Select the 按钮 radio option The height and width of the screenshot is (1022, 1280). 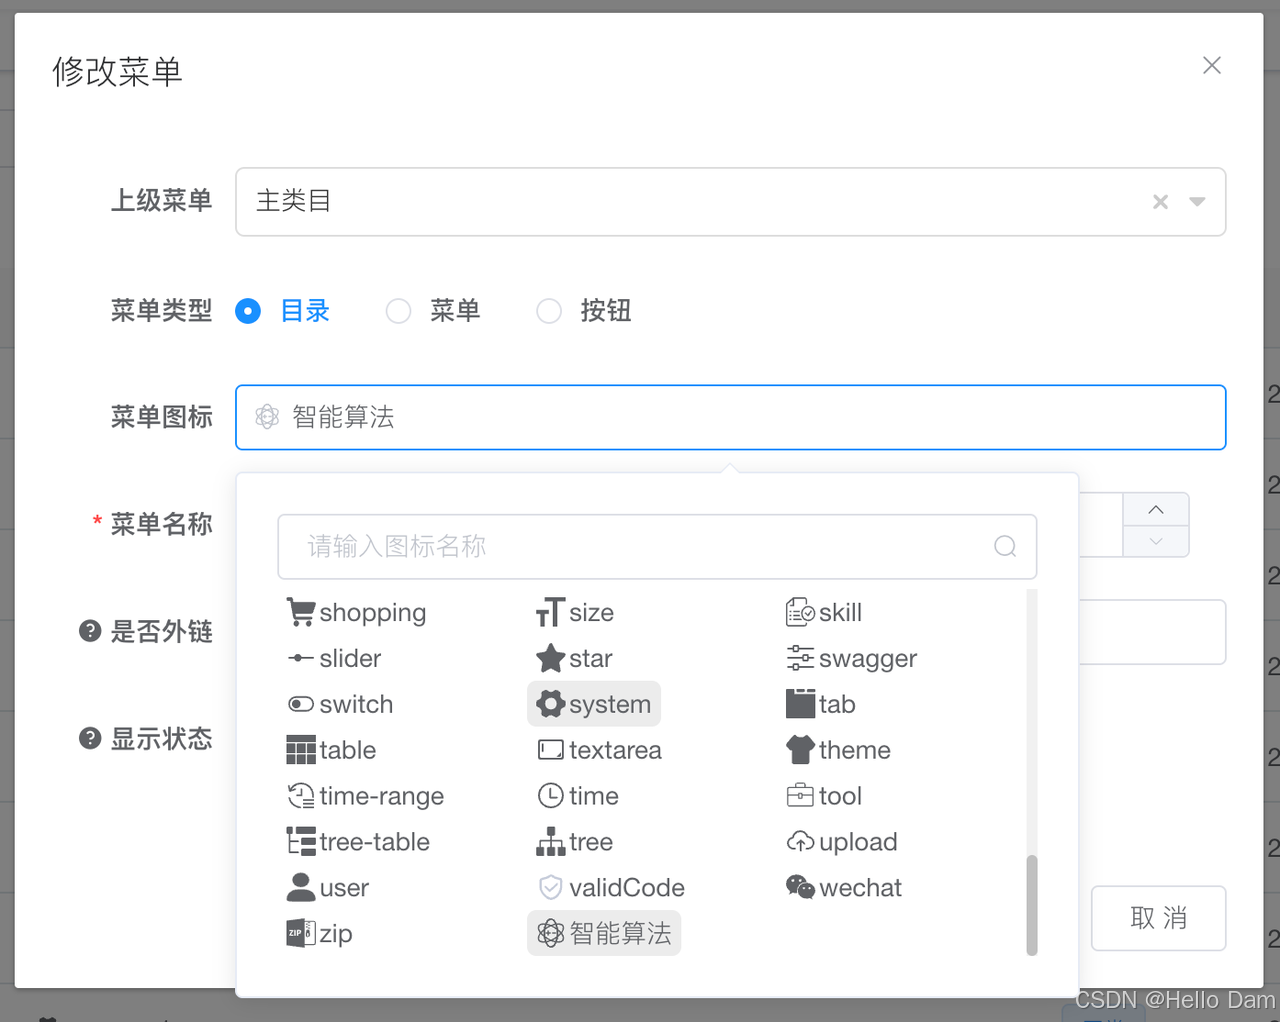[548, 311]
